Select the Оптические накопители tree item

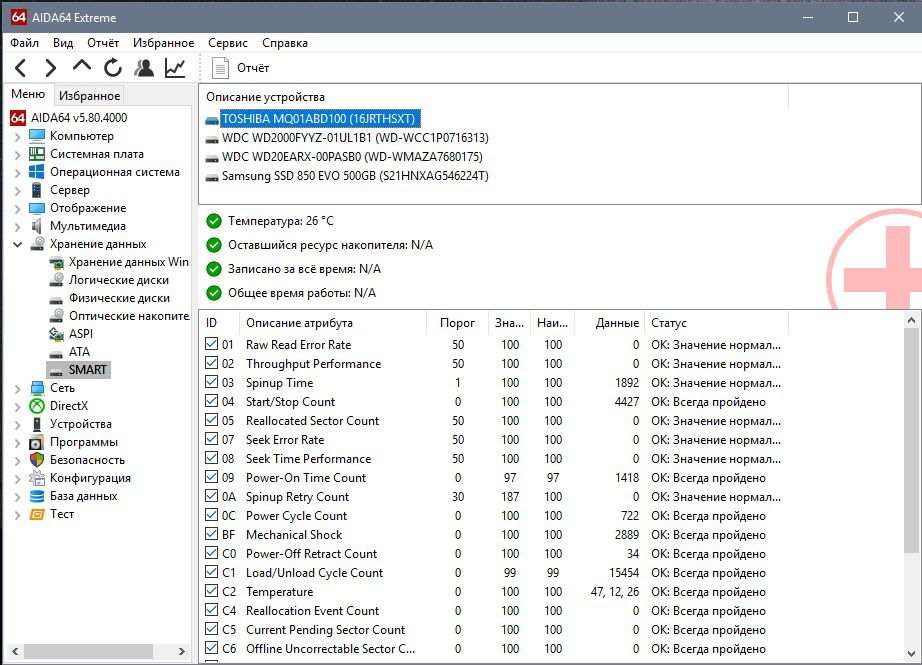129,316
